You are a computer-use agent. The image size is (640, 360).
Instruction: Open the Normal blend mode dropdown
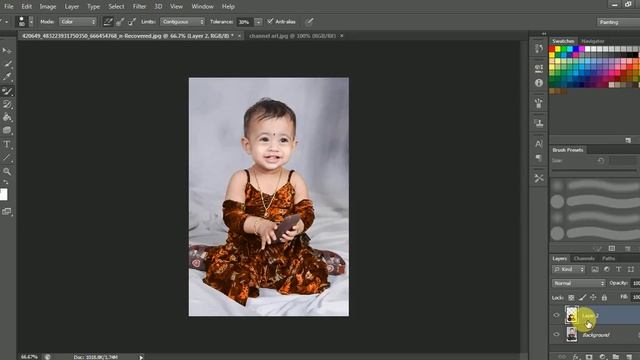click(579, 283)
